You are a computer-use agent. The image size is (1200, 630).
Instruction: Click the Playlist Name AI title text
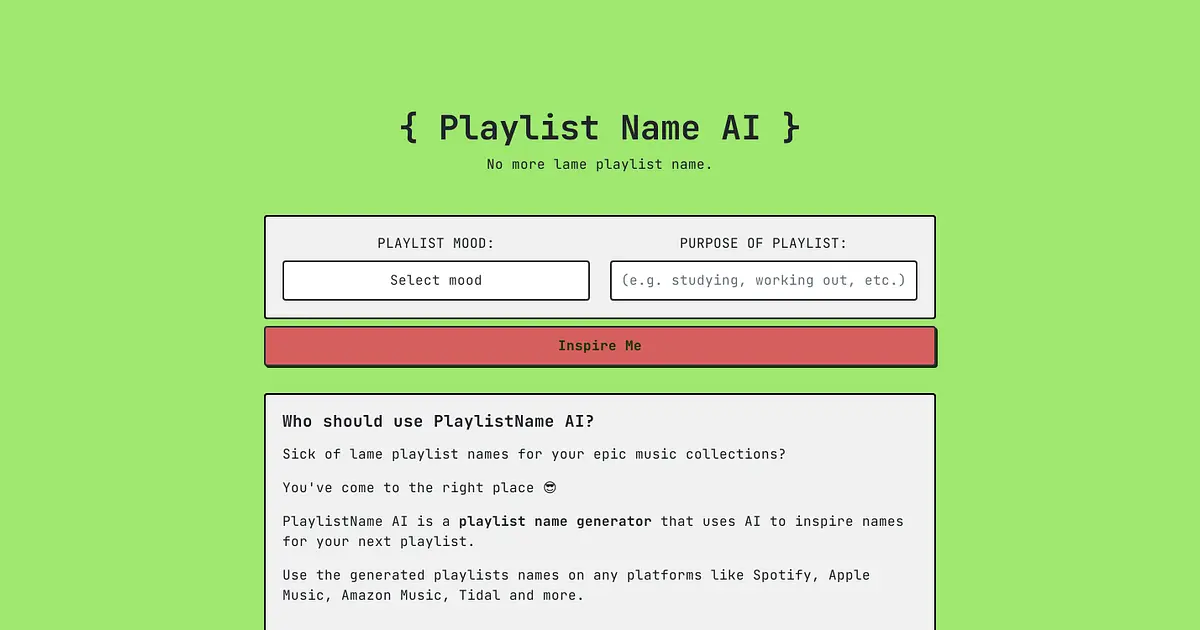600,128
